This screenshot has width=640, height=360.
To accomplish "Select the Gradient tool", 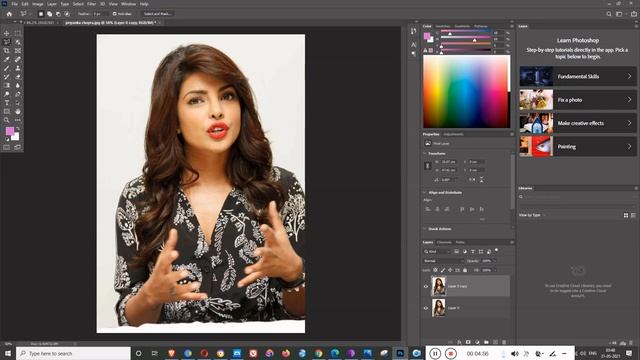I will click(7, 85).
